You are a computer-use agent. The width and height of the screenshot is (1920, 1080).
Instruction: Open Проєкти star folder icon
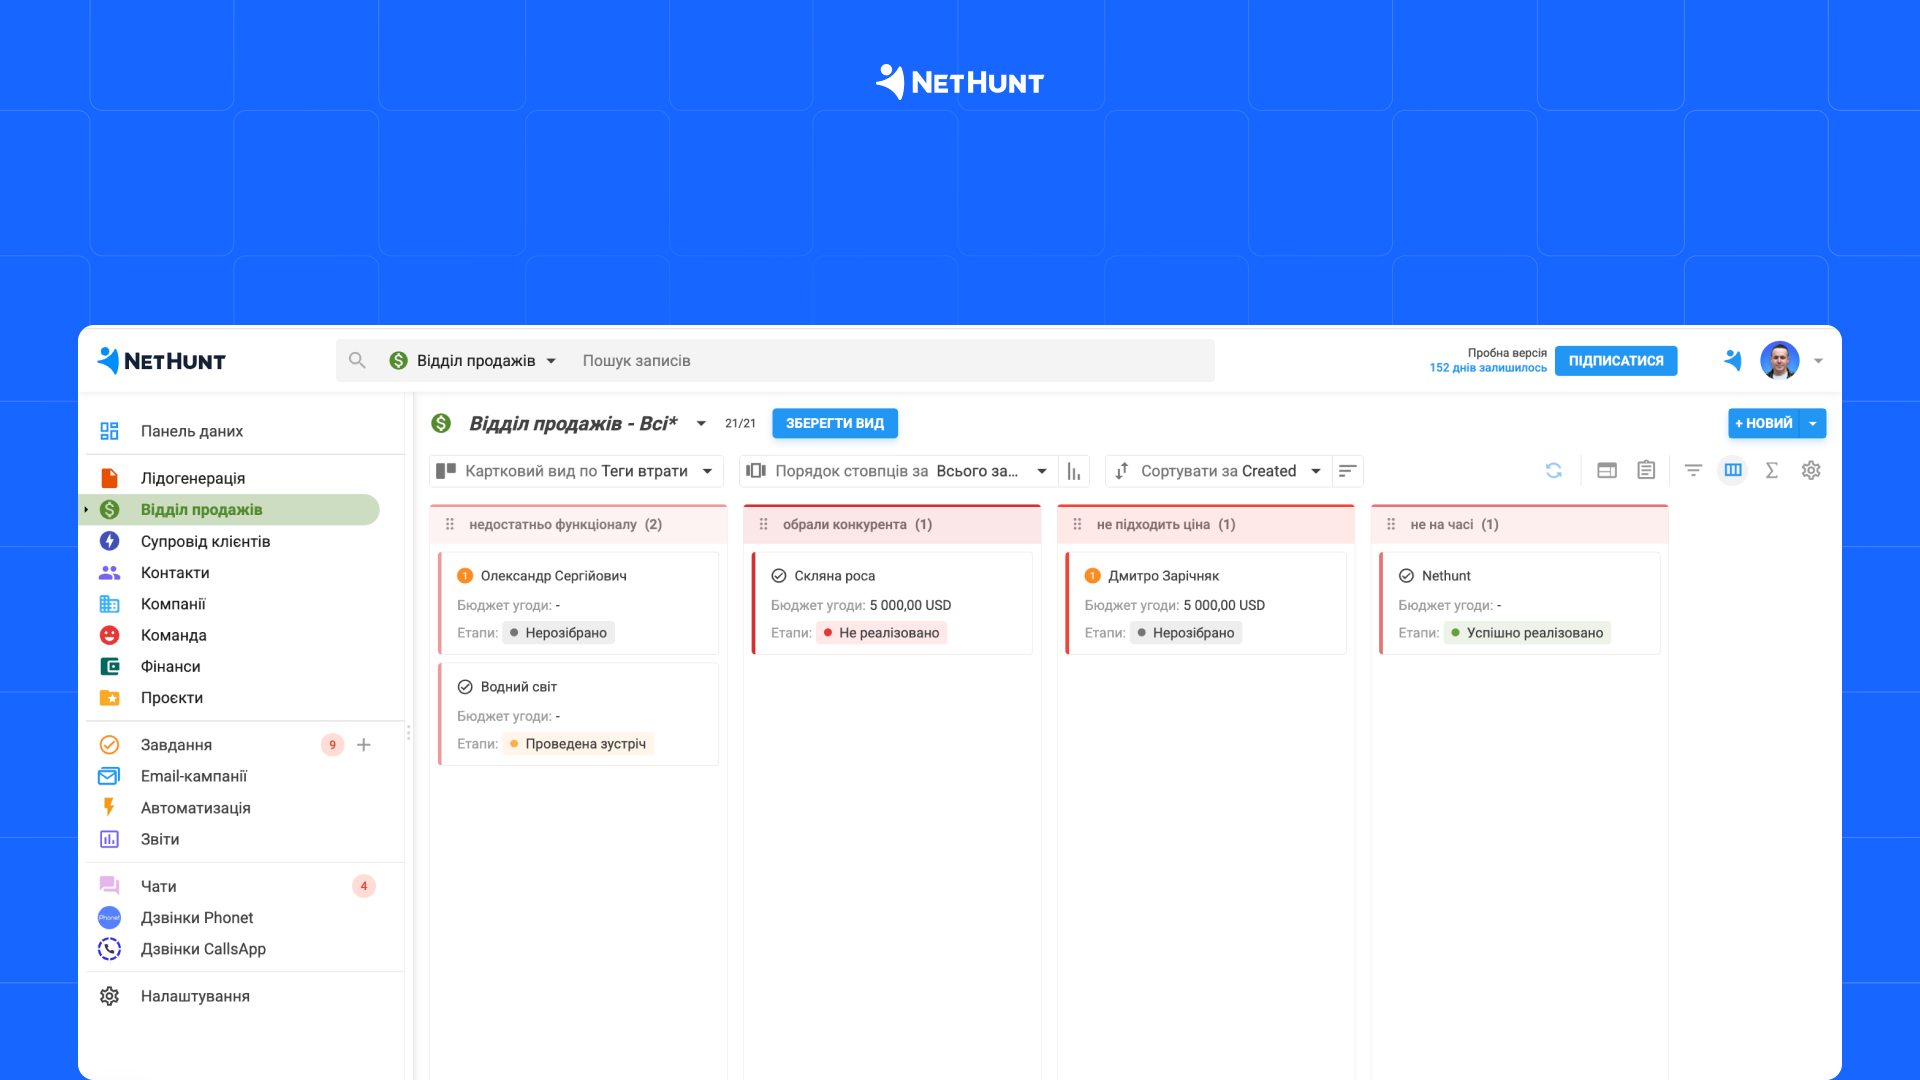109,698
